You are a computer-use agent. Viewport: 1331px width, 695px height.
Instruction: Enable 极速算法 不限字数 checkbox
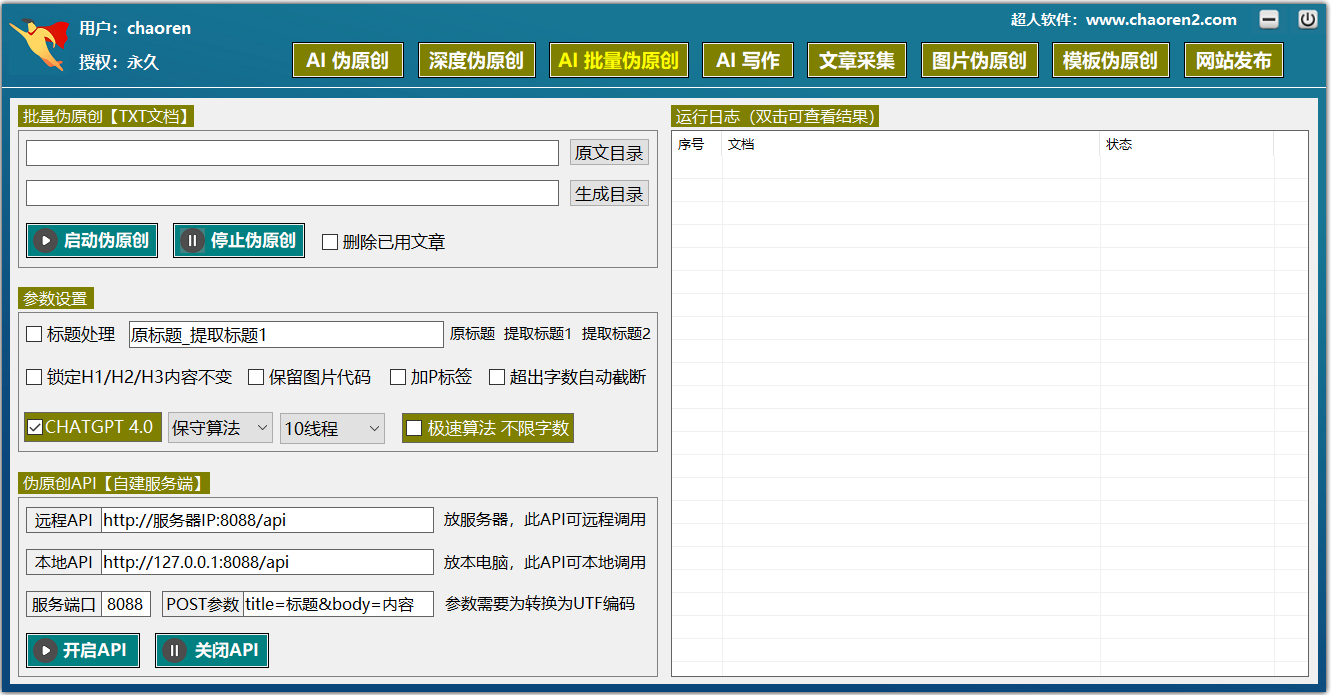pyautogui.click(x=414, y=428)
